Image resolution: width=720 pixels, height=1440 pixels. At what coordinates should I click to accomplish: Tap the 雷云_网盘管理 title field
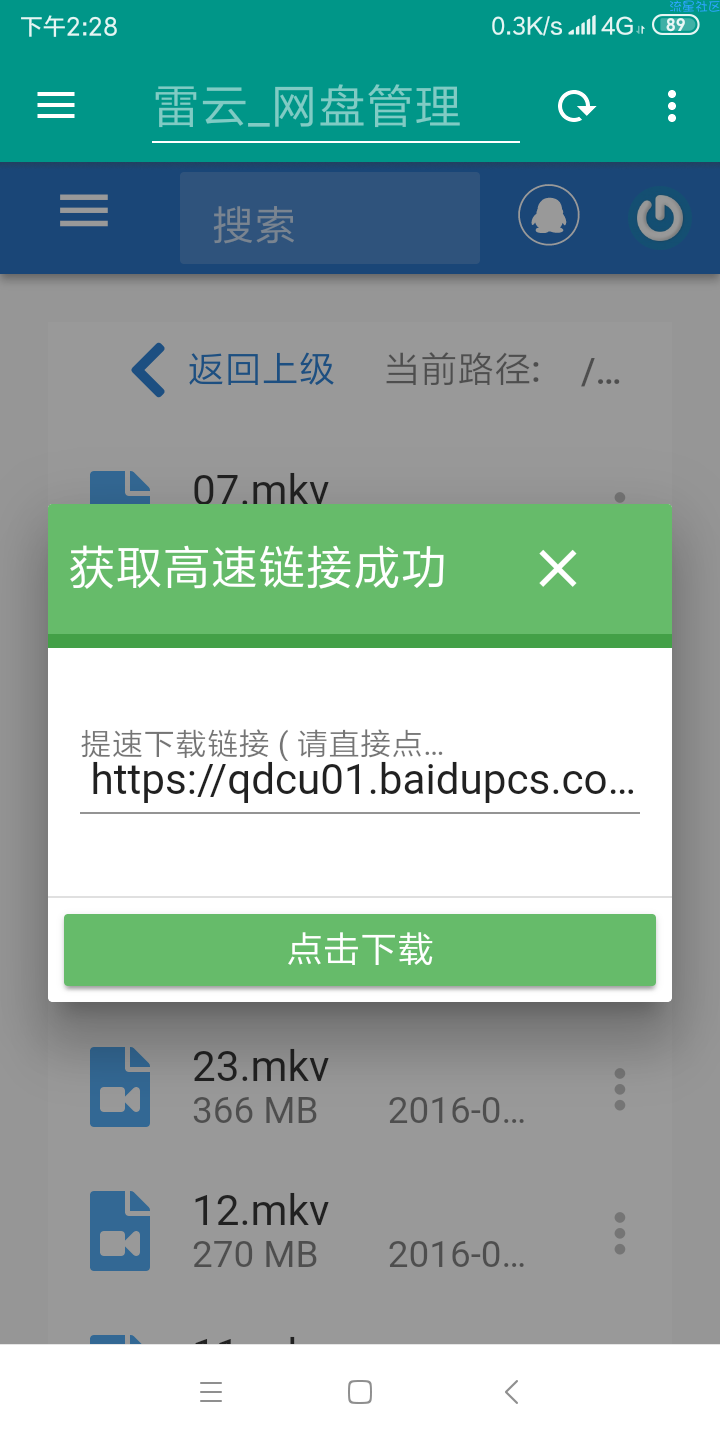pyautogui.click(x=336, y=106)
